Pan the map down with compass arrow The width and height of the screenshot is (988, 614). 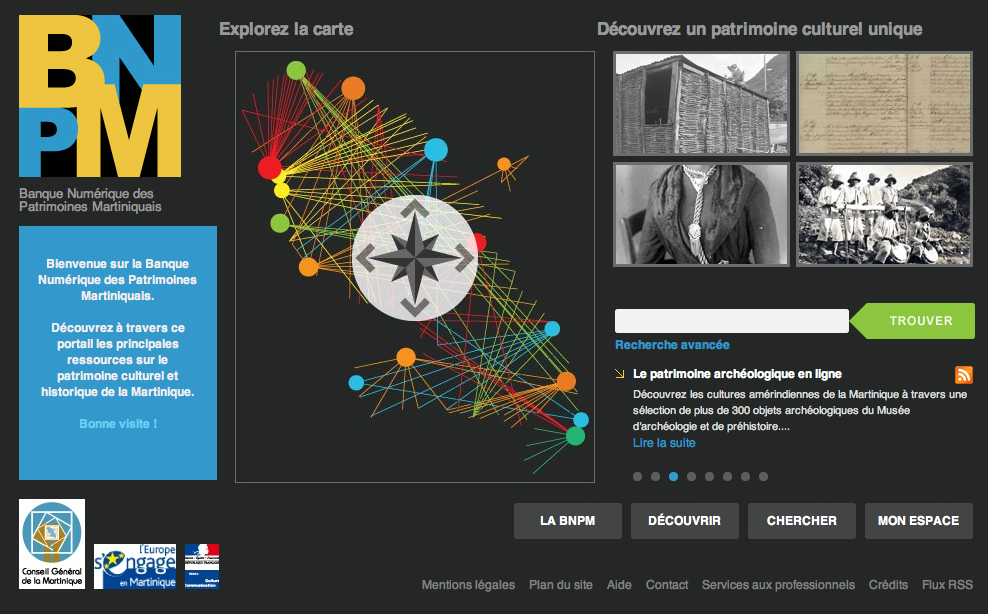(415, 308)
